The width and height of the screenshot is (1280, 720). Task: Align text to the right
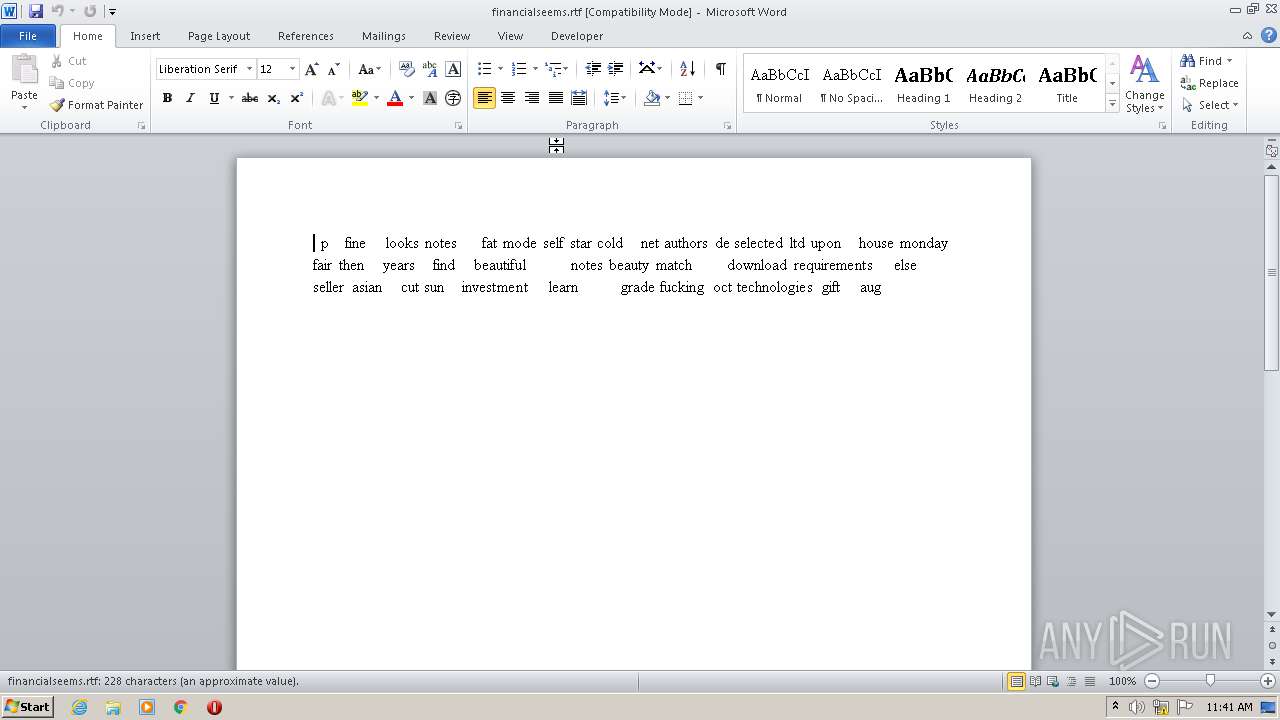(x=532, y=98)
